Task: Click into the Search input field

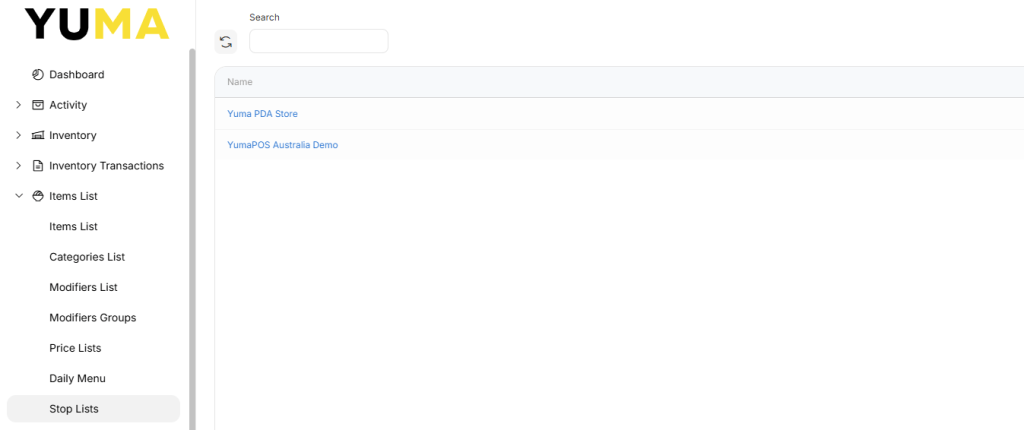Action: click(x=319, y=41)
